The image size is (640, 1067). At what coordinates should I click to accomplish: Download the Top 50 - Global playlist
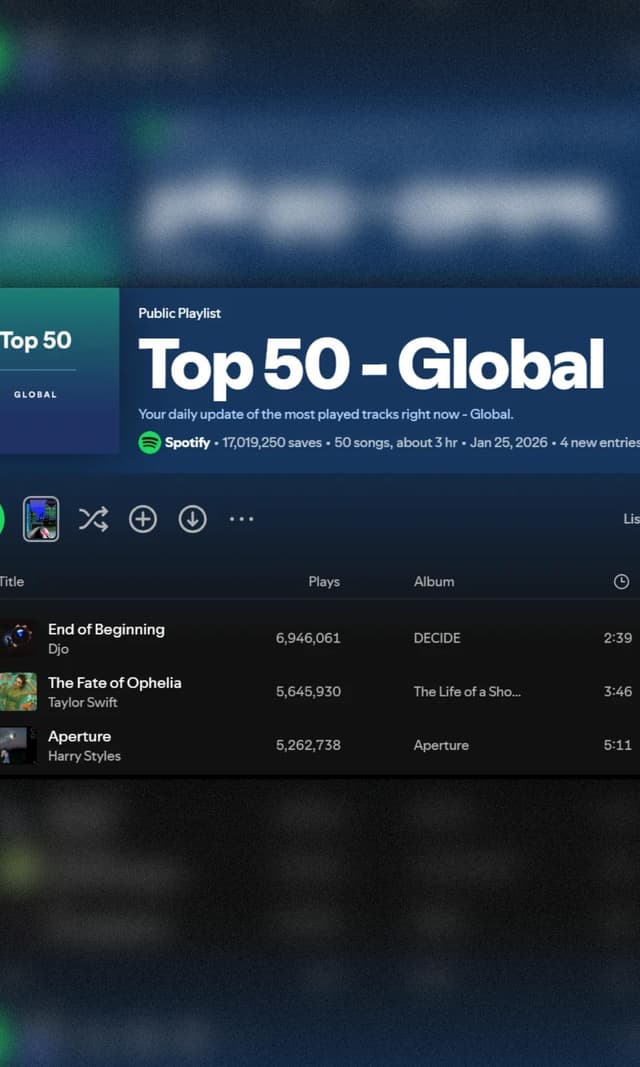click(x=192, y=519)
